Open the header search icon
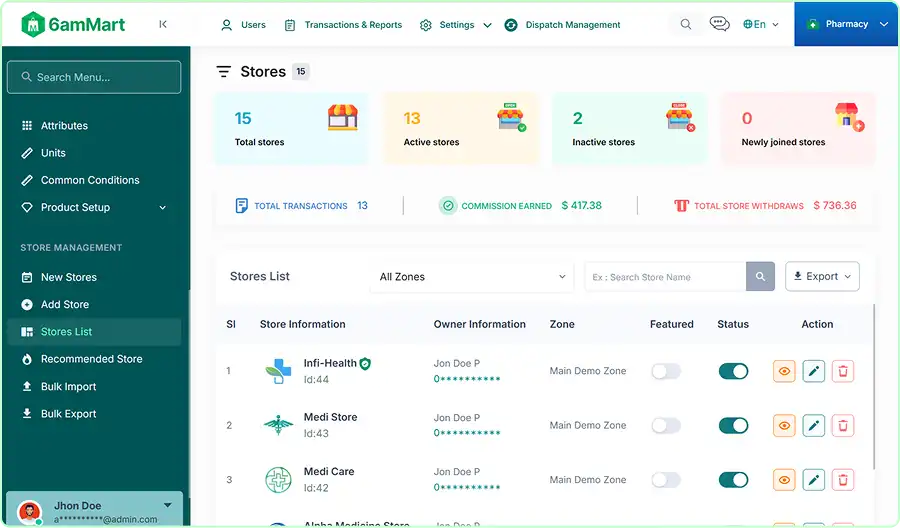The image size is (900, 528). pos(685,24)
